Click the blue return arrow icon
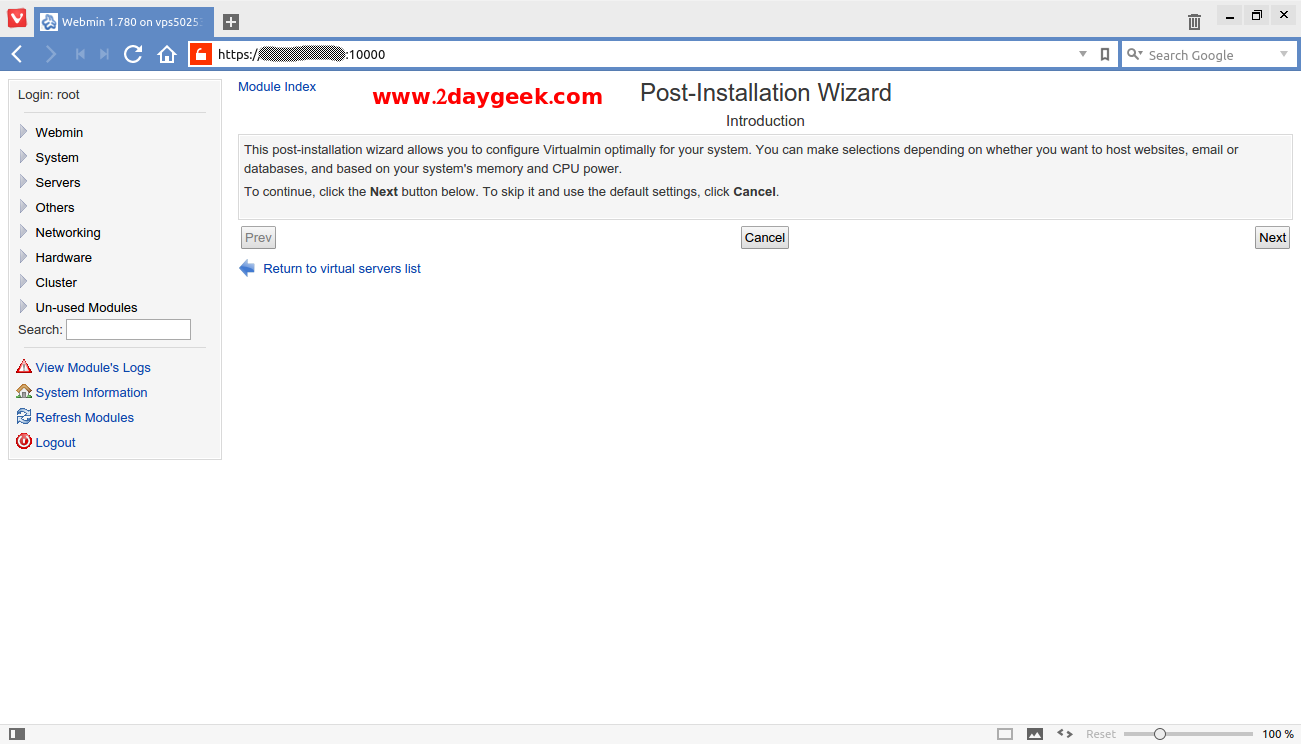 [247, 268]
